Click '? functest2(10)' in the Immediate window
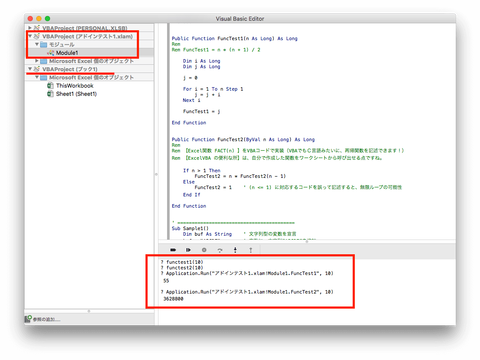The height and width of the screenshot is (360, 480). click(182, 268)
